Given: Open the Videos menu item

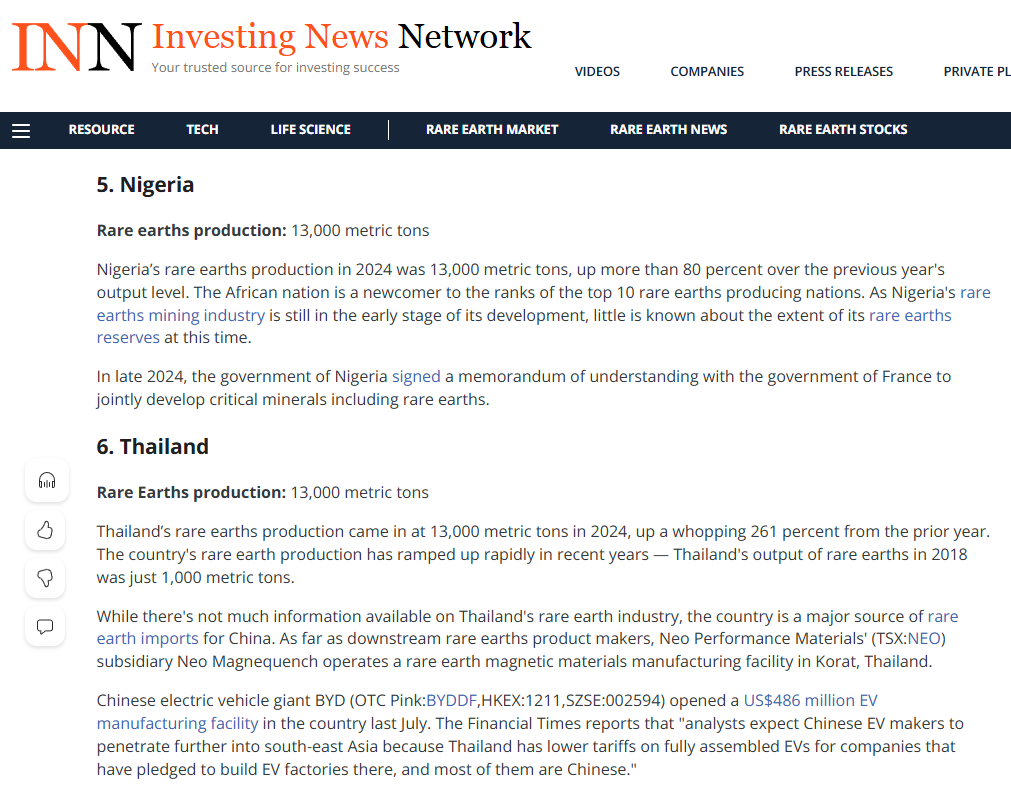Looking at the screenshot, I should [597, 71].
